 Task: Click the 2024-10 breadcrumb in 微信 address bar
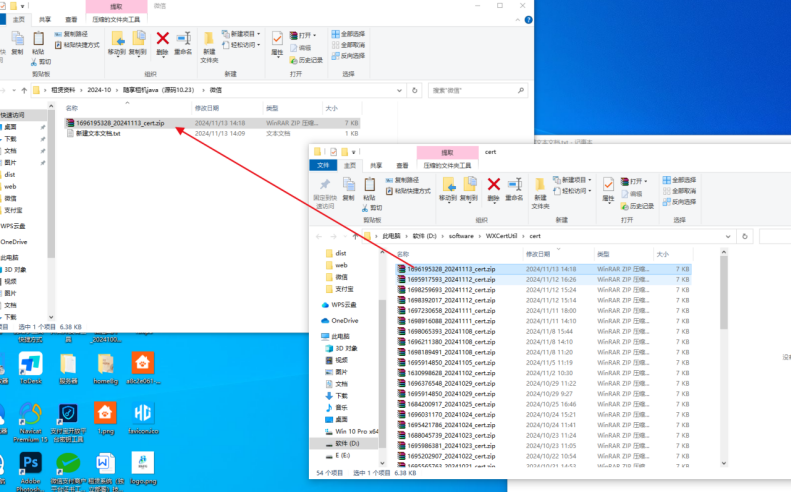[99, 90]
